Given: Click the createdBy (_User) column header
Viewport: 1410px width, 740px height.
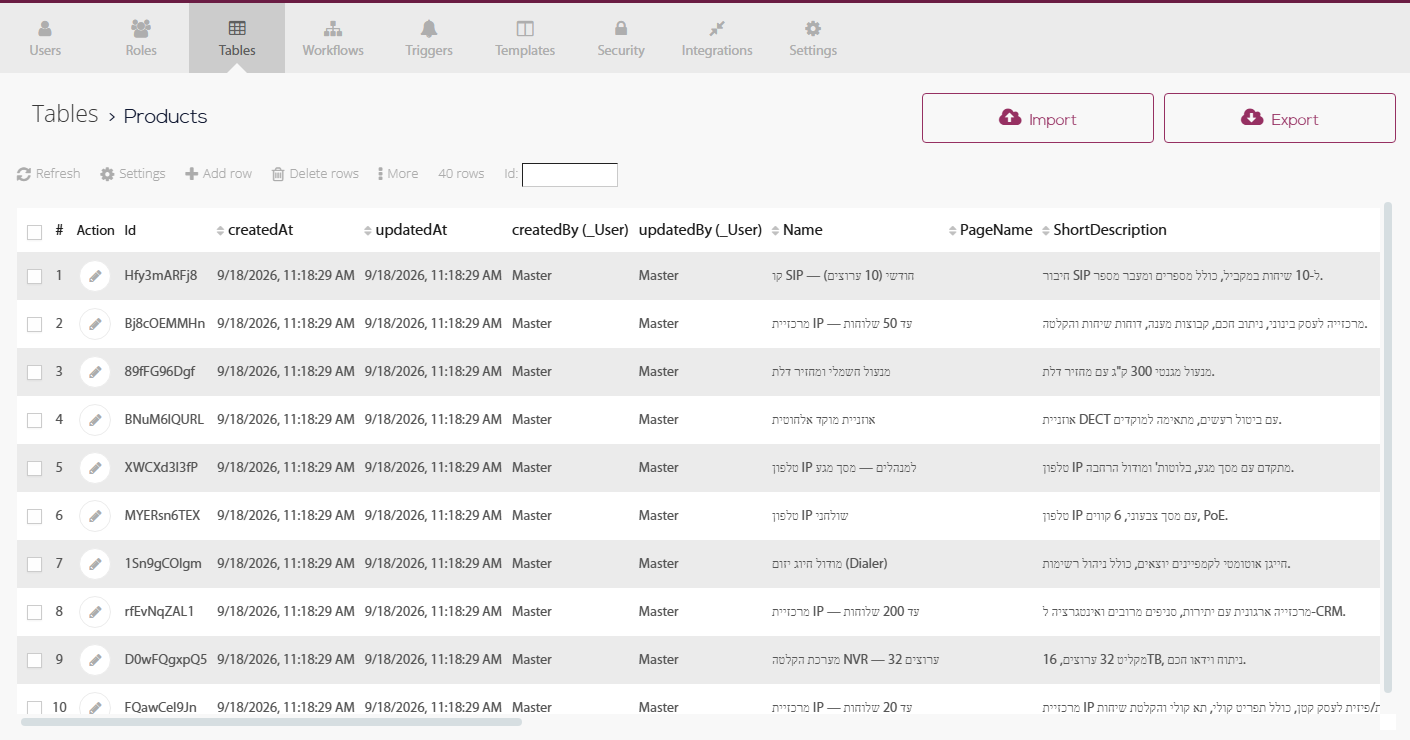Looking at the screenshot, I should click(570, 230).
